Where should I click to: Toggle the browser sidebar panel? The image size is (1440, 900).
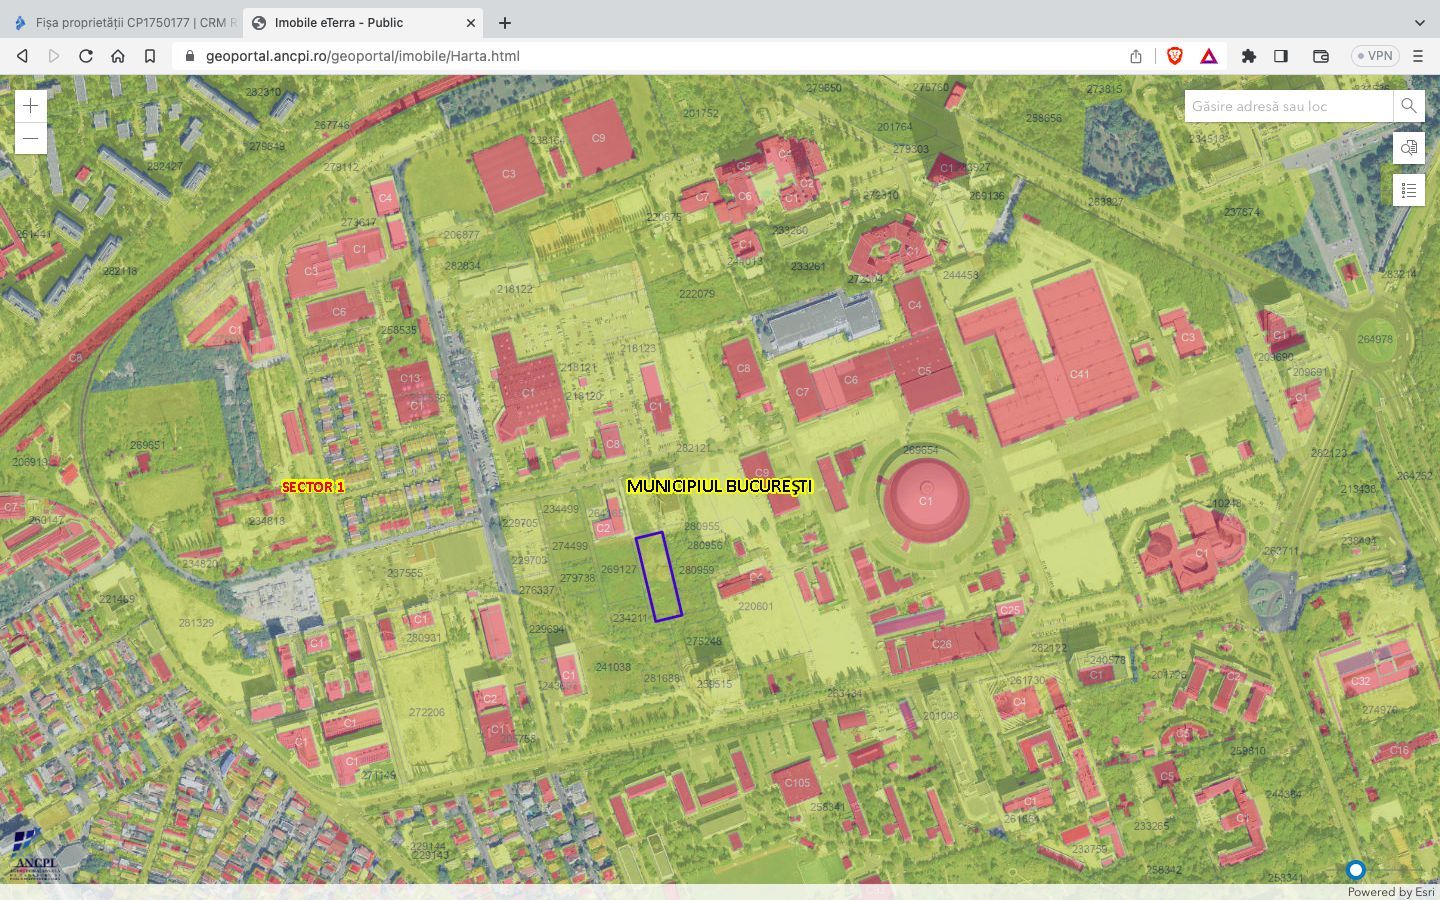(x=1281, y=56)
